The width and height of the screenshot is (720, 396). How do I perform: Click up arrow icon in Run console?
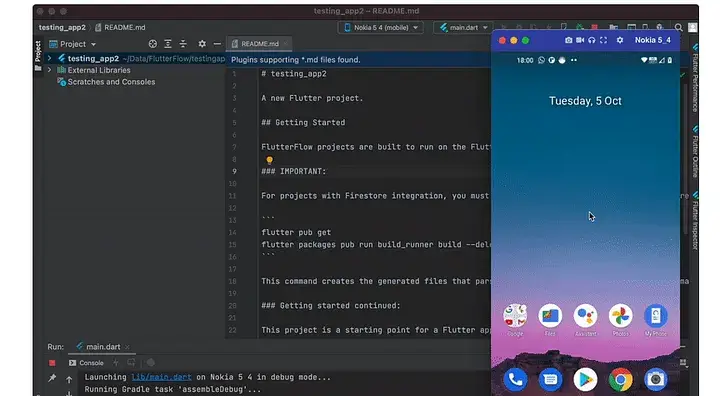69,379
